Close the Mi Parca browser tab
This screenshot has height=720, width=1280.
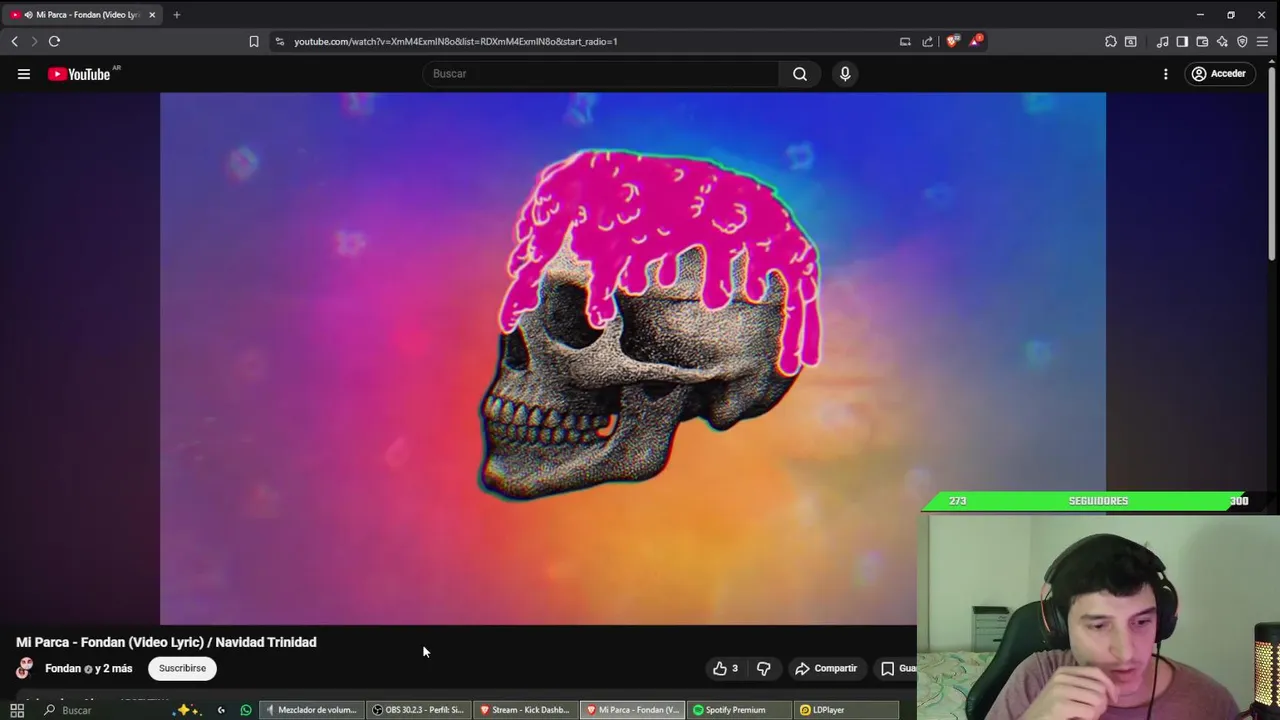pos(152,15)
